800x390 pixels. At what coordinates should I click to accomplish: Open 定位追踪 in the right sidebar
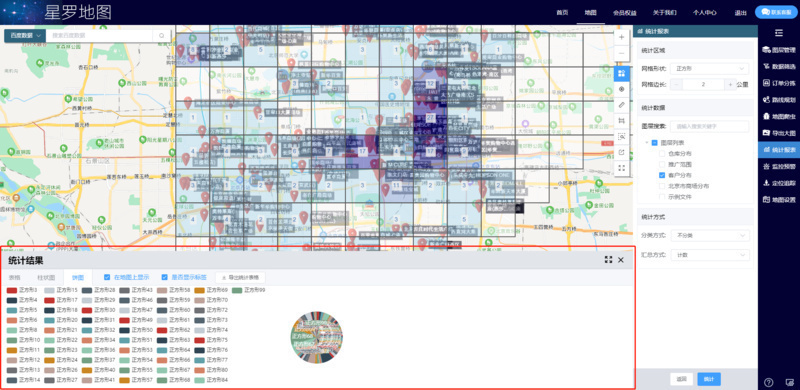(x=779, y=183)
